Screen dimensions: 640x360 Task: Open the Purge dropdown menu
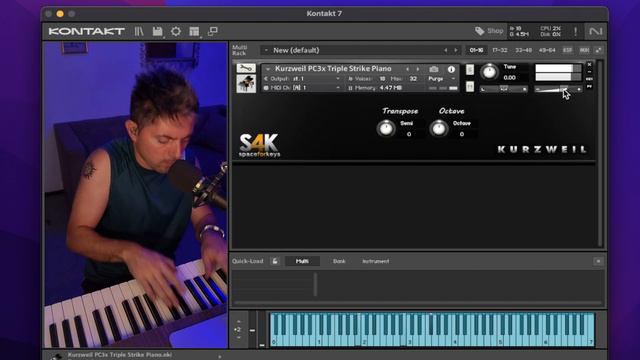(x=442, y=79)
